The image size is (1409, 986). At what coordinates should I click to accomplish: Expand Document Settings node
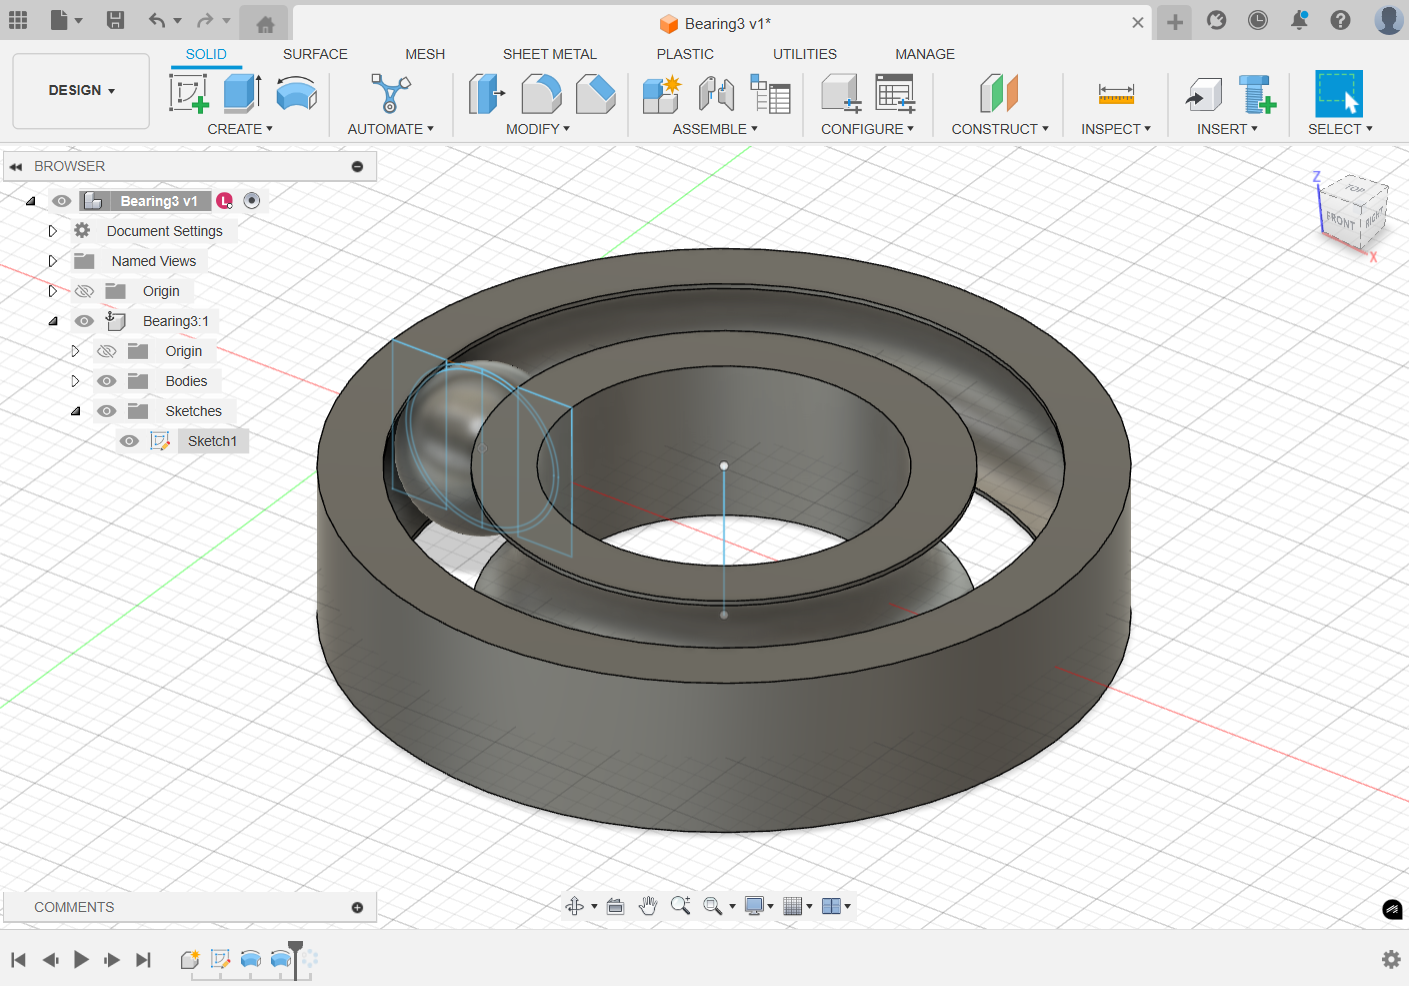click(x=53, y=231)
